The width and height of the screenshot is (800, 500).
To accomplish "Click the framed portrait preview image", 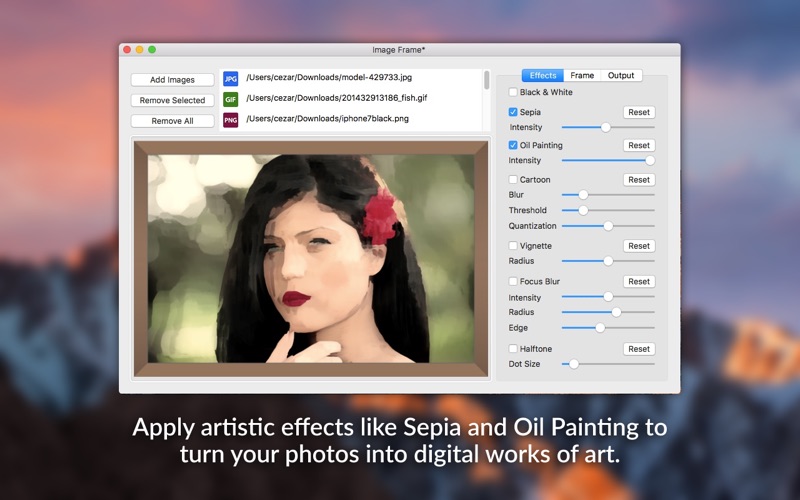I will point(311,258).
